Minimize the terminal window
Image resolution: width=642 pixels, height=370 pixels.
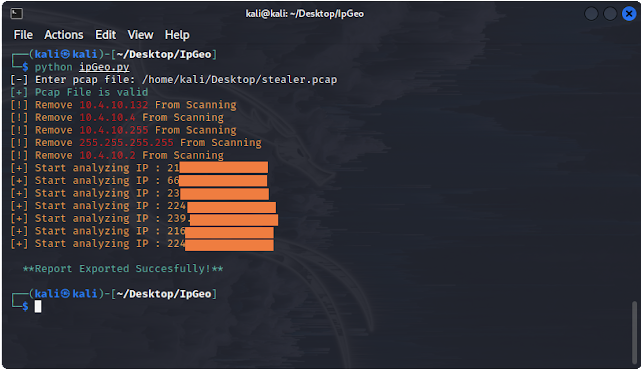tap(591, 14)
